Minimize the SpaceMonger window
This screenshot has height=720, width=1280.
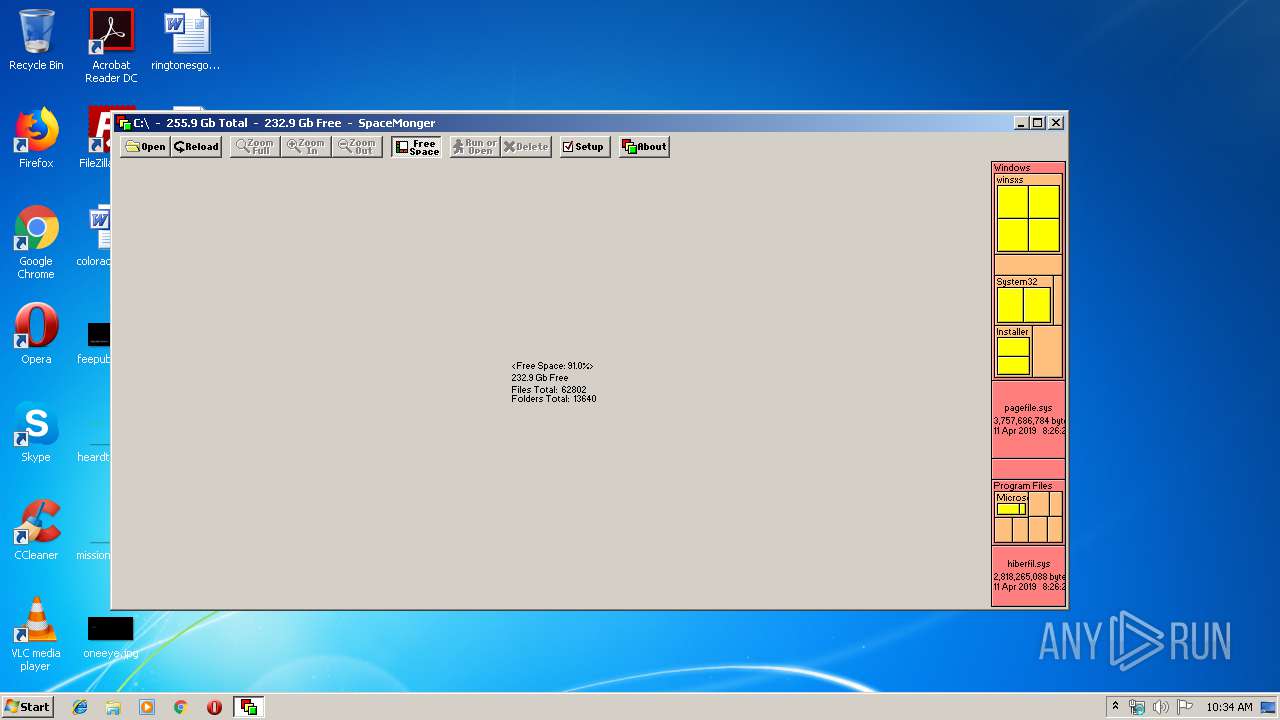[x=1021, y=123]
